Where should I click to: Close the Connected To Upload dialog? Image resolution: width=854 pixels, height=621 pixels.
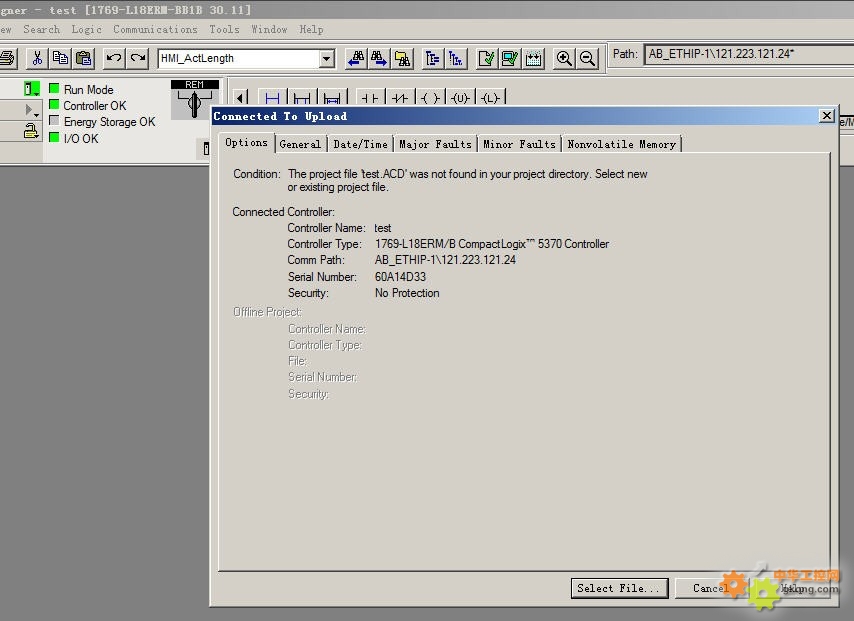(827, 115)
